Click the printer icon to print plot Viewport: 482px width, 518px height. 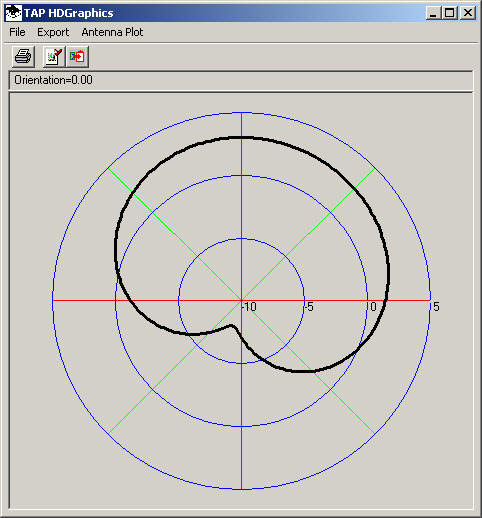tap(23, 56)
